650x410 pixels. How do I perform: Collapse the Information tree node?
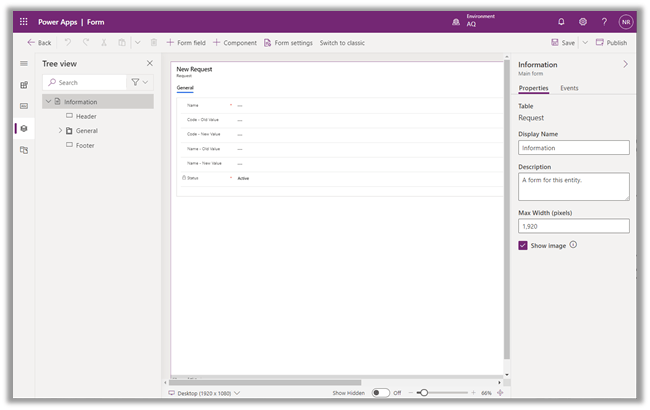tap(47, 102)
